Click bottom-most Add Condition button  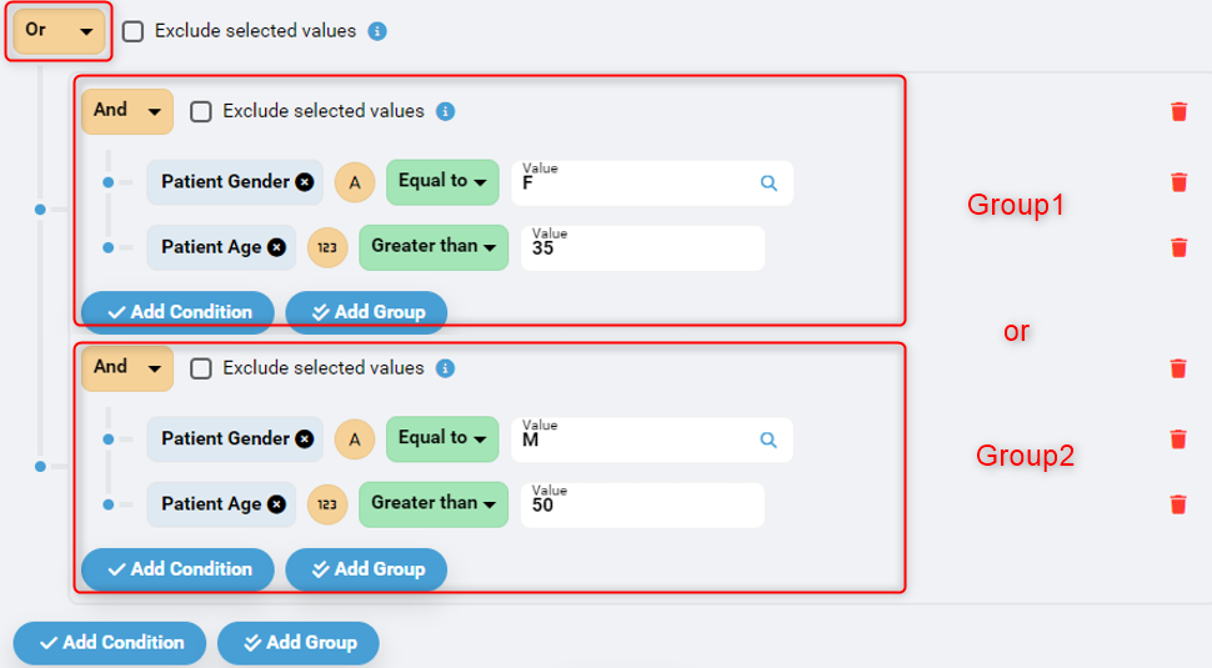[x=110, y=643]
